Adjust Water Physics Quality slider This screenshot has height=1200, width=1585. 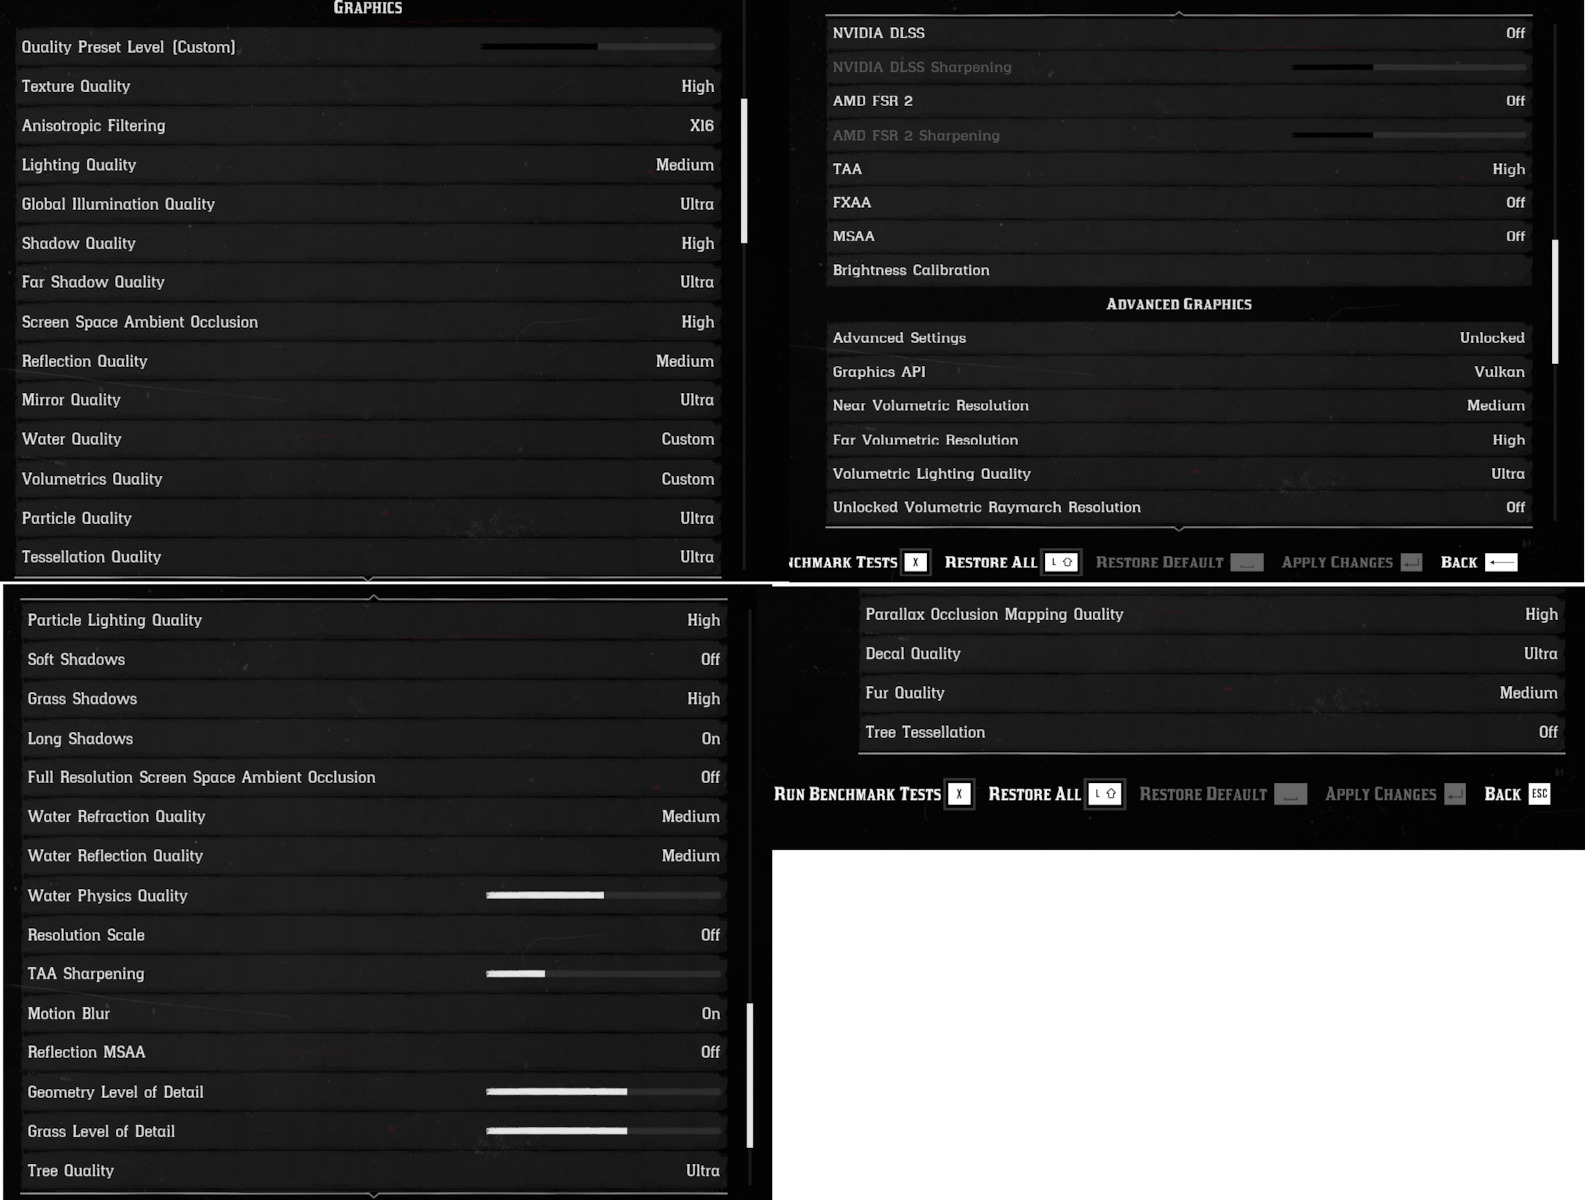click(x=603, y=896)
